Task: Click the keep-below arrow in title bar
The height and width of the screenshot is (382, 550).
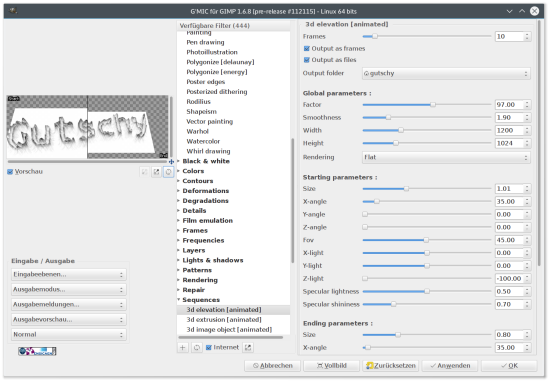Action: (510, 11)
